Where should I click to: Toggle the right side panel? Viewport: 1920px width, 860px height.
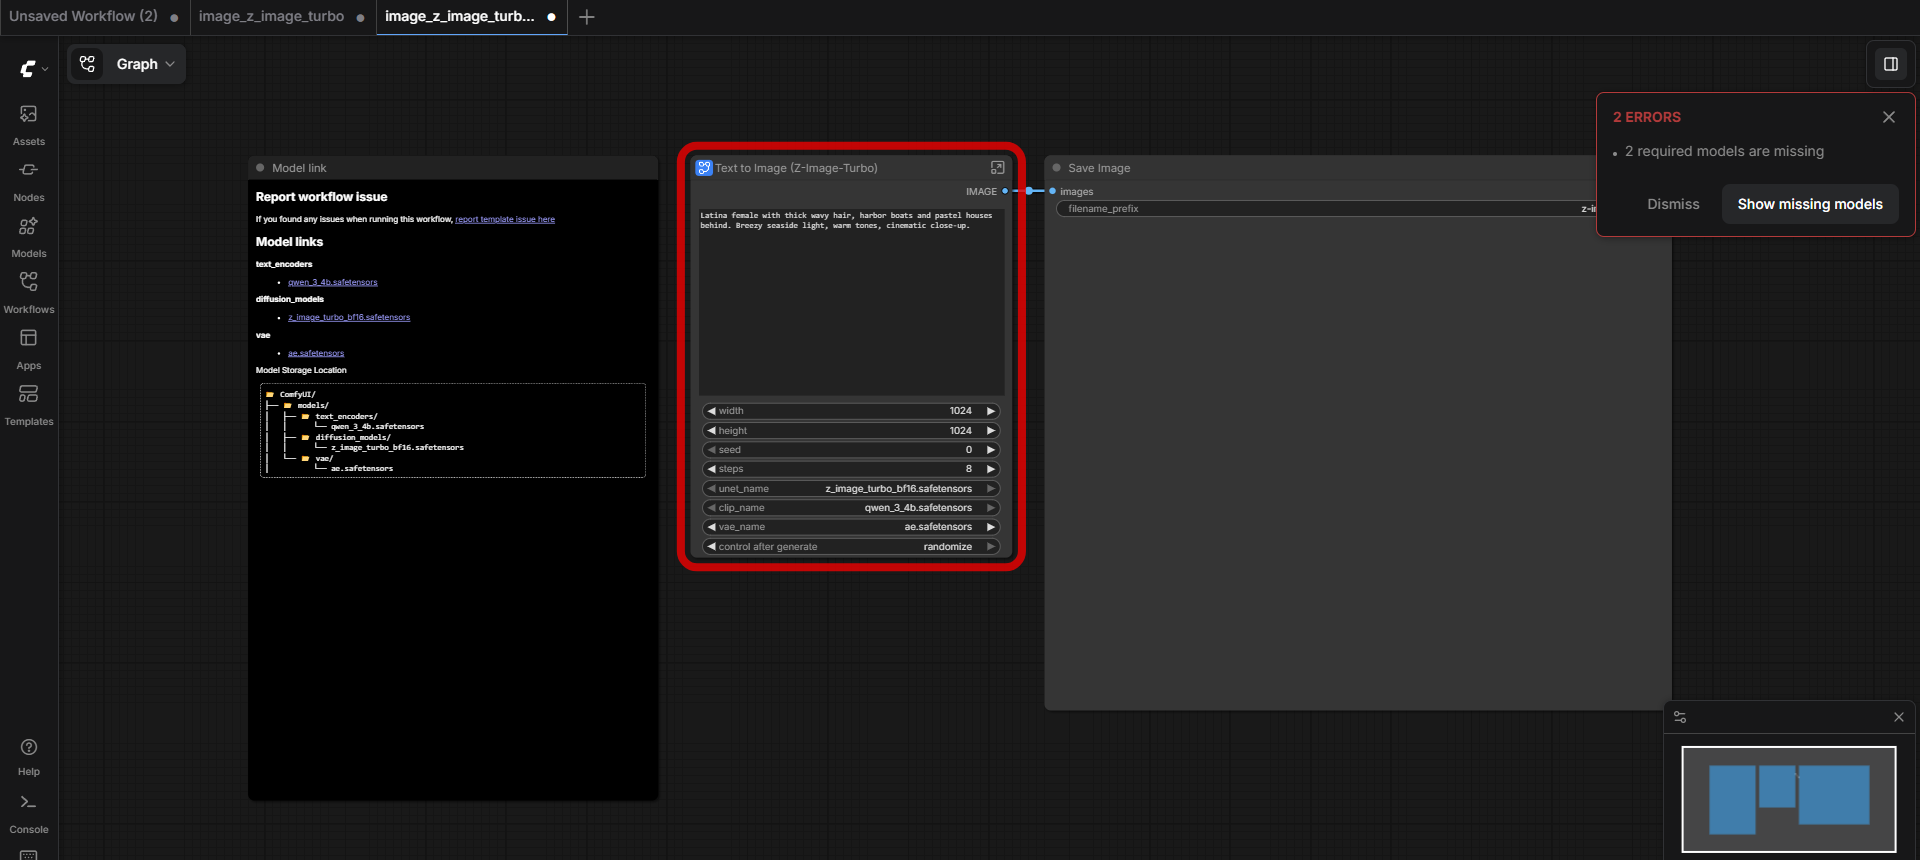[1890, 64]
